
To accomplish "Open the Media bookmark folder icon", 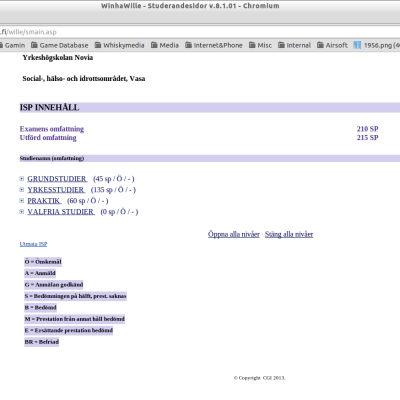I will point(154,45).
